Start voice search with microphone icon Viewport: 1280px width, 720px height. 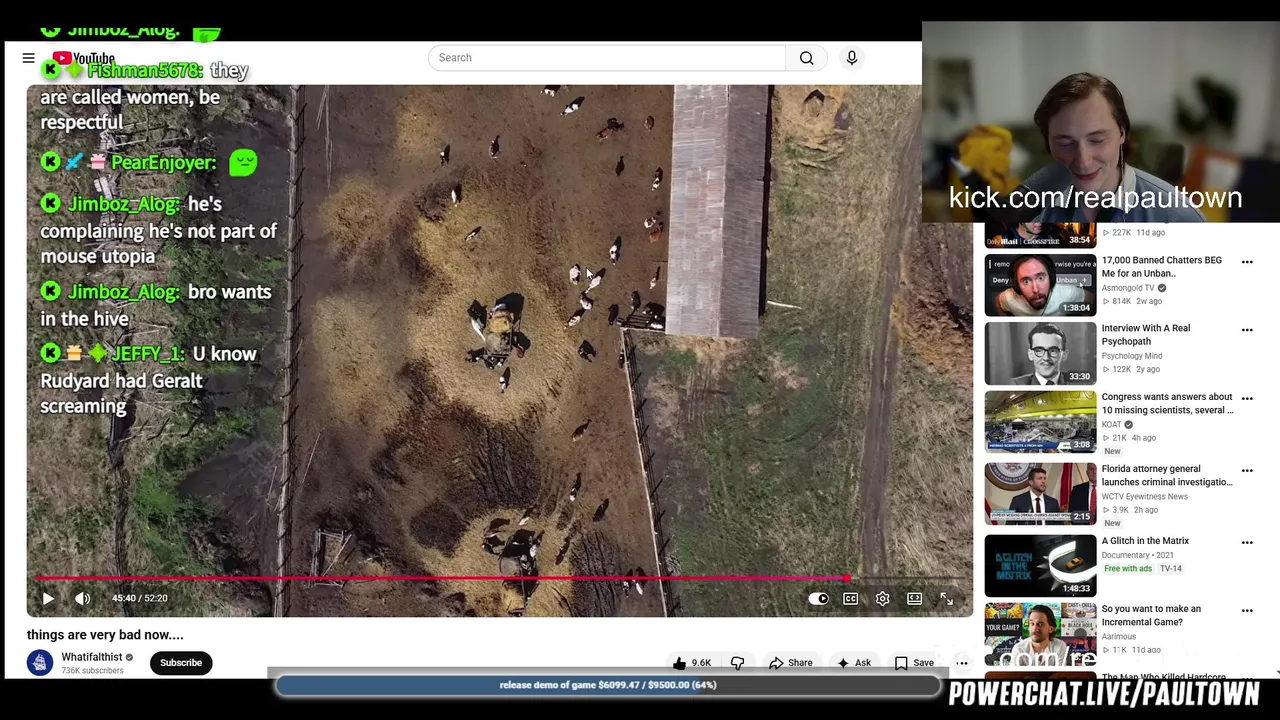click(852, 58)
